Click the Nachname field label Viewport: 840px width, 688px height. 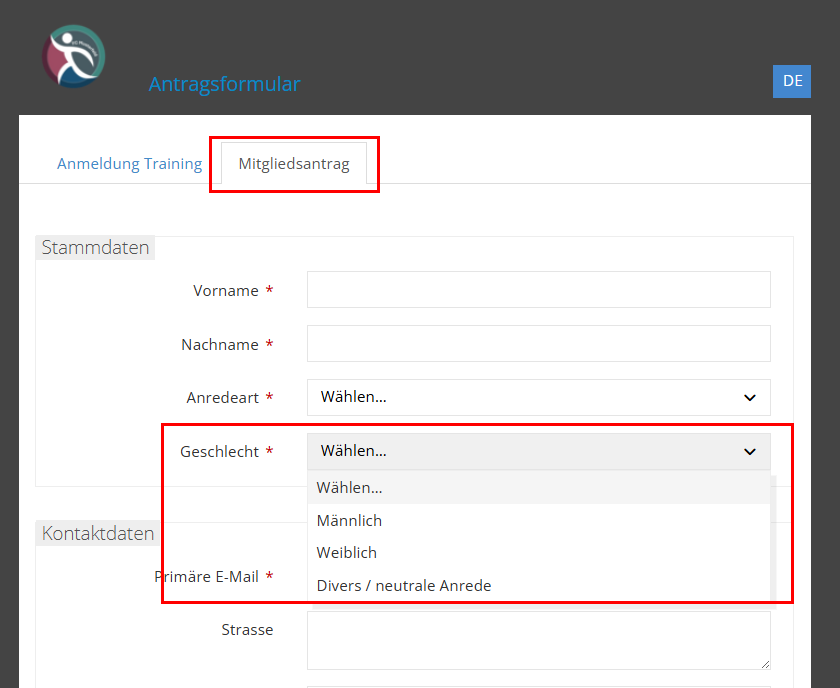[x=220, y=345]
